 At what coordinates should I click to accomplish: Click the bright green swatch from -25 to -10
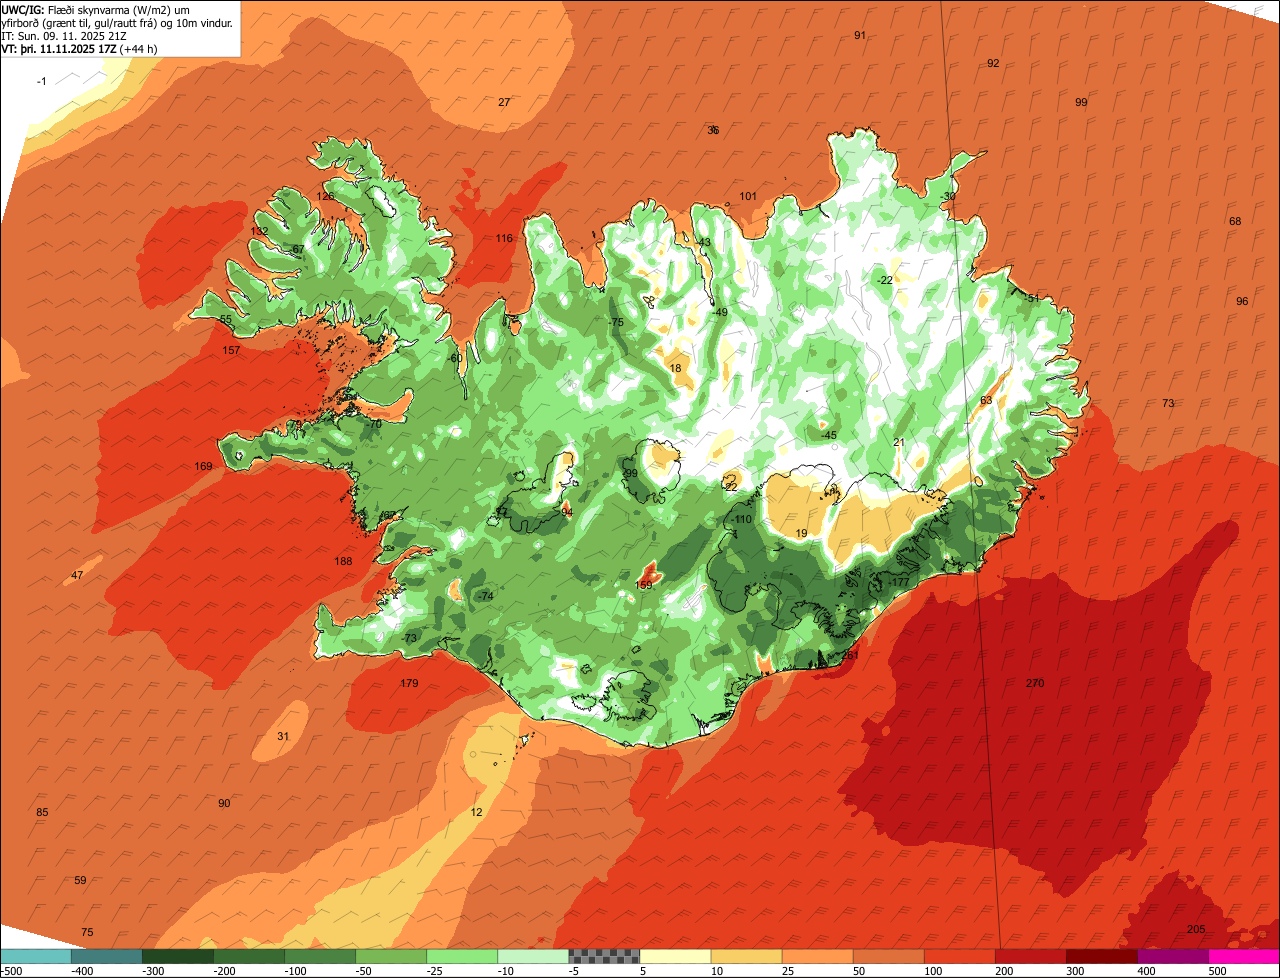[x=461, y=956]
